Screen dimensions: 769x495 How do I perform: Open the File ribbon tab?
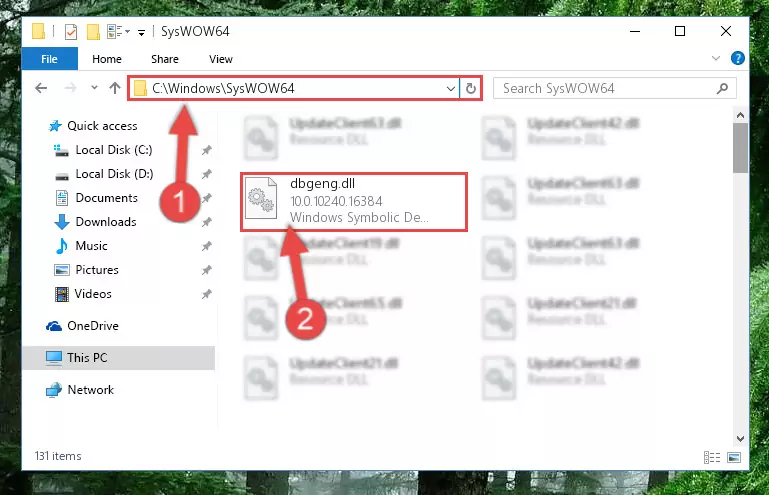click(x=50, y=59)
